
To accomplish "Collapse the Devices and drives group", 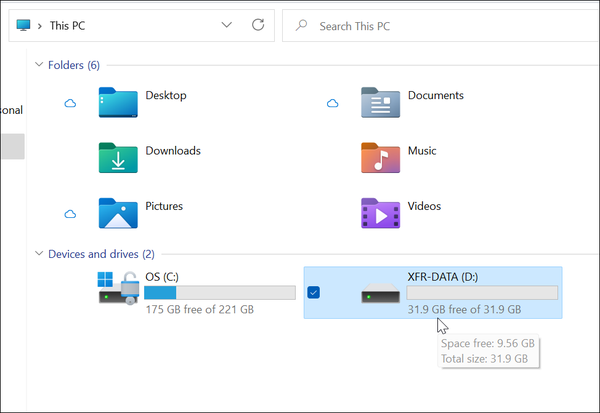I will [x=38, y=254].
